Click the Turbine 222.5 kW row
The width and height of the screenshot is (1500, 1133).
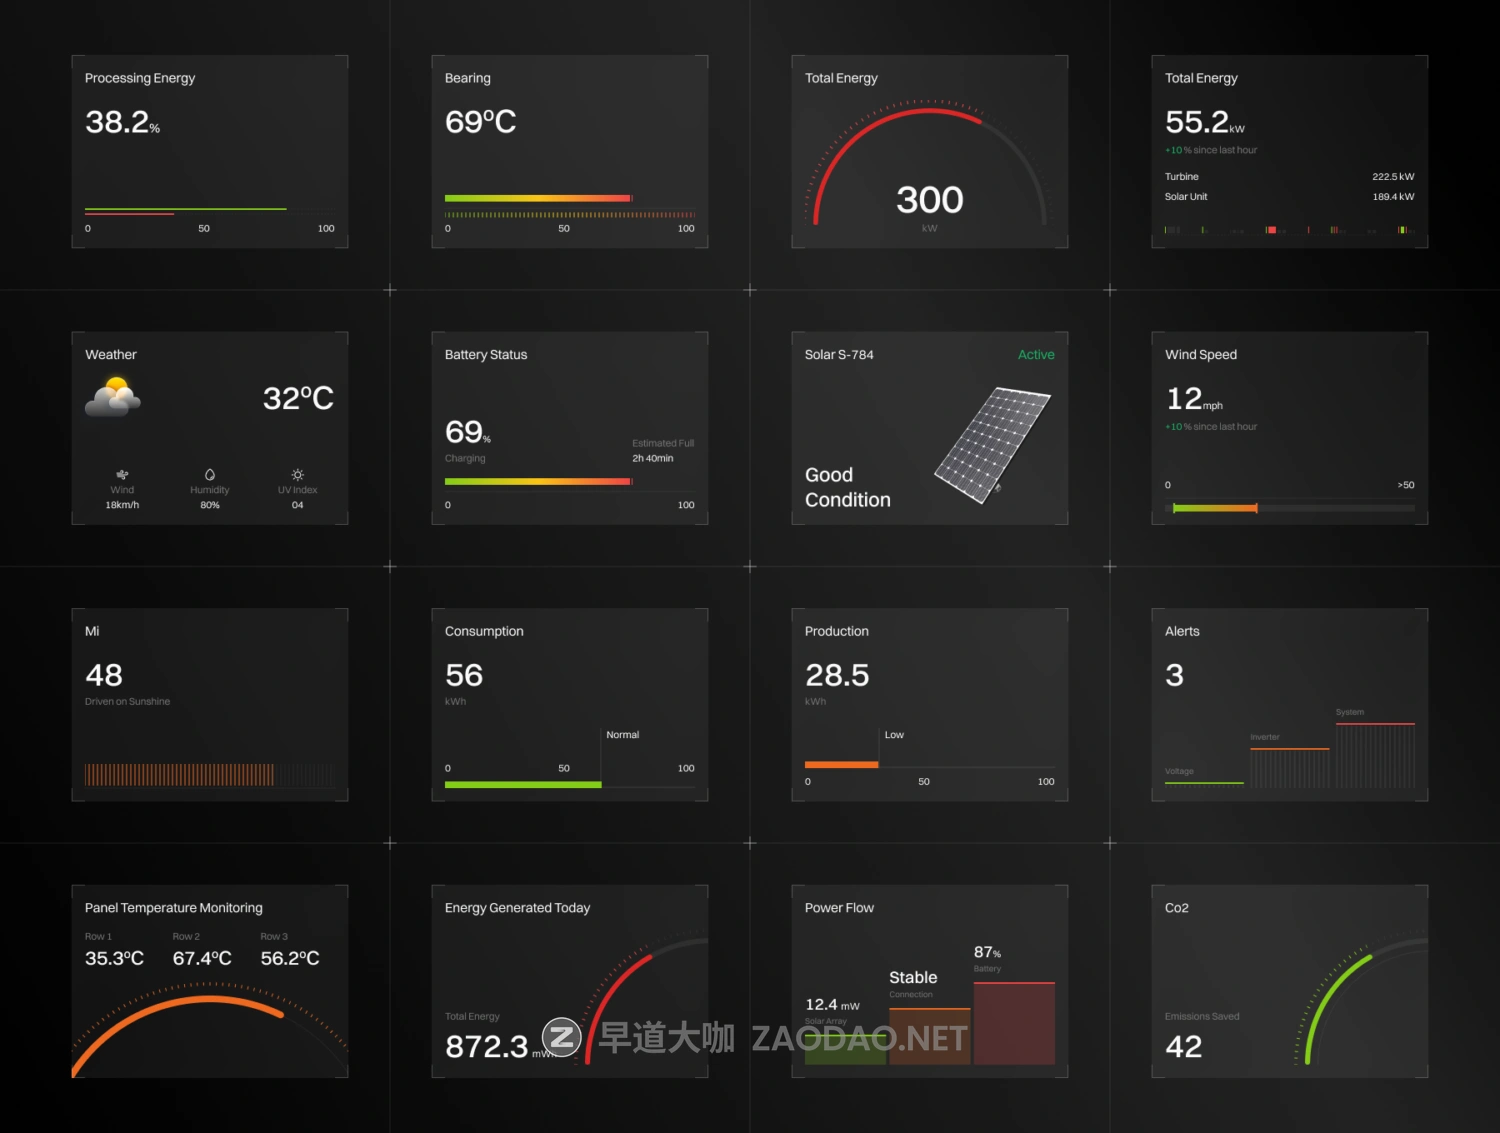(x=1290, y=177)
